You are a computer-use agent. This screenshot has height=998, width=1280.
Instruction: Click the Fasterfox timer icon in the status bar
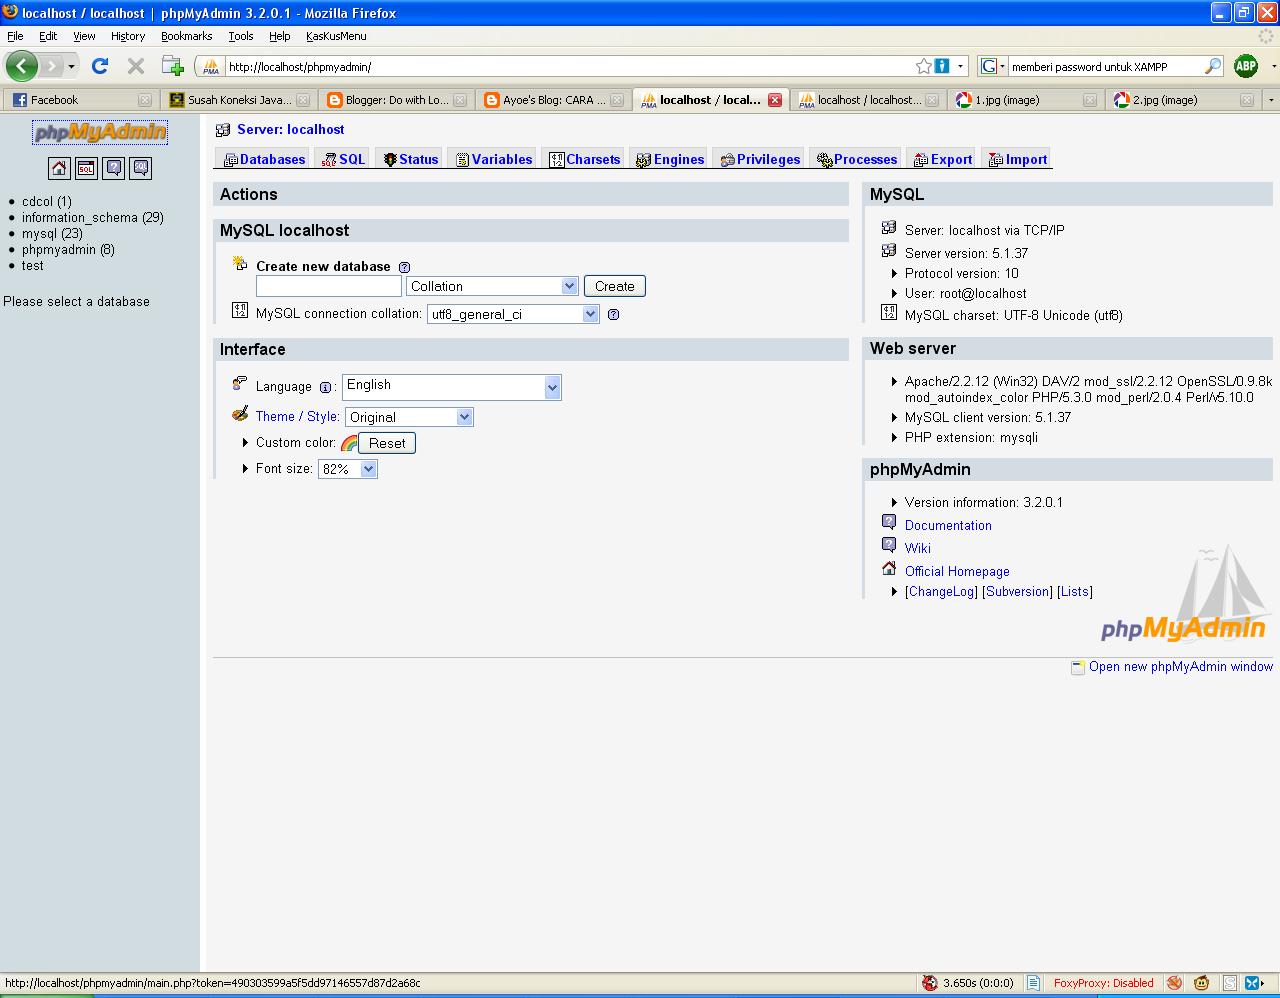[x=930, y=983]
